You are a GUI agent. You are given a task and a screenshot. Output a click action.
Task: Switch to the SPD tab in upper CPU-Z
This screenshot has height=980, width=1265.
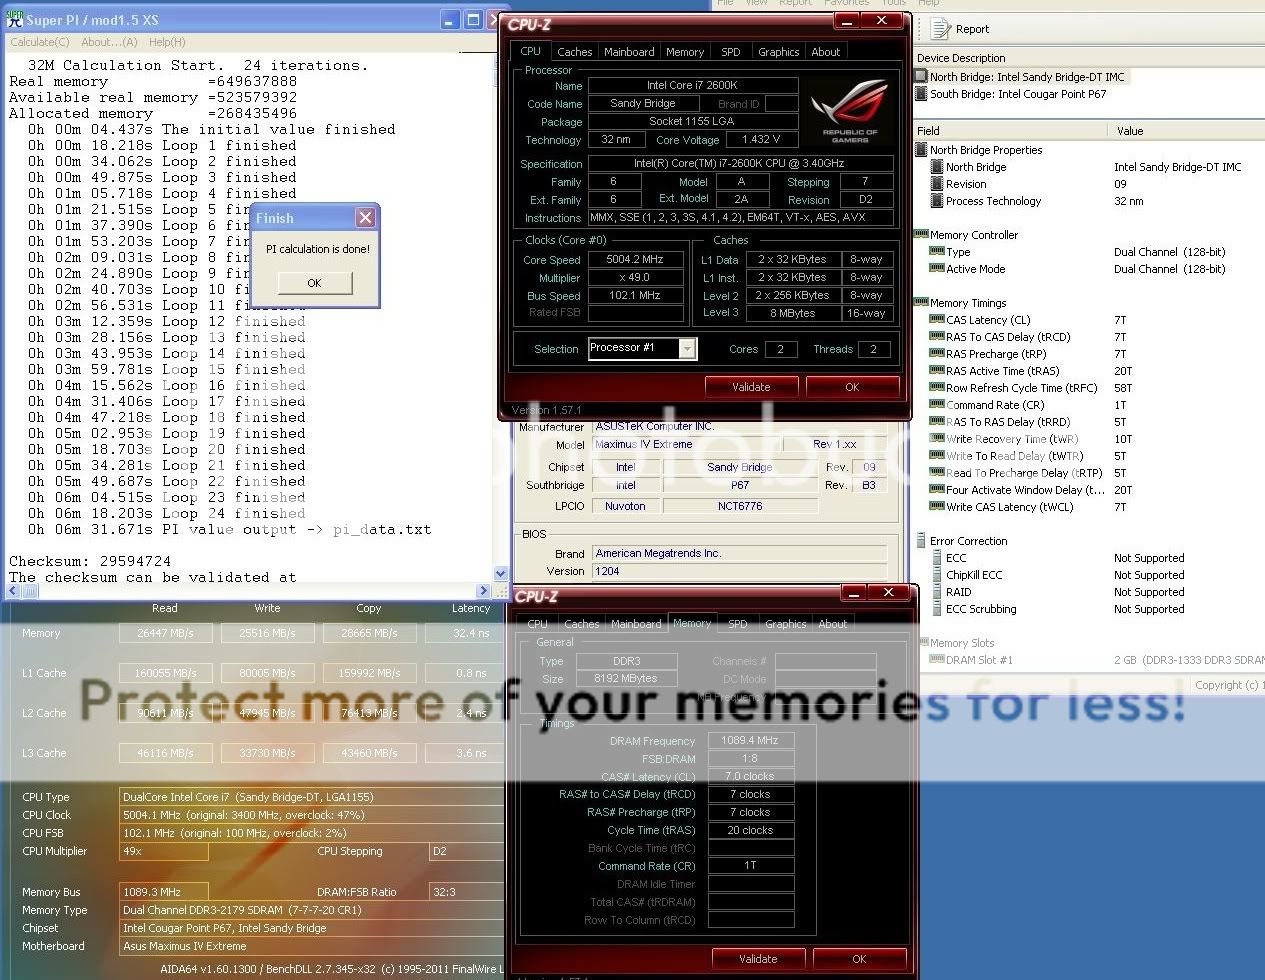click(731, 52)
